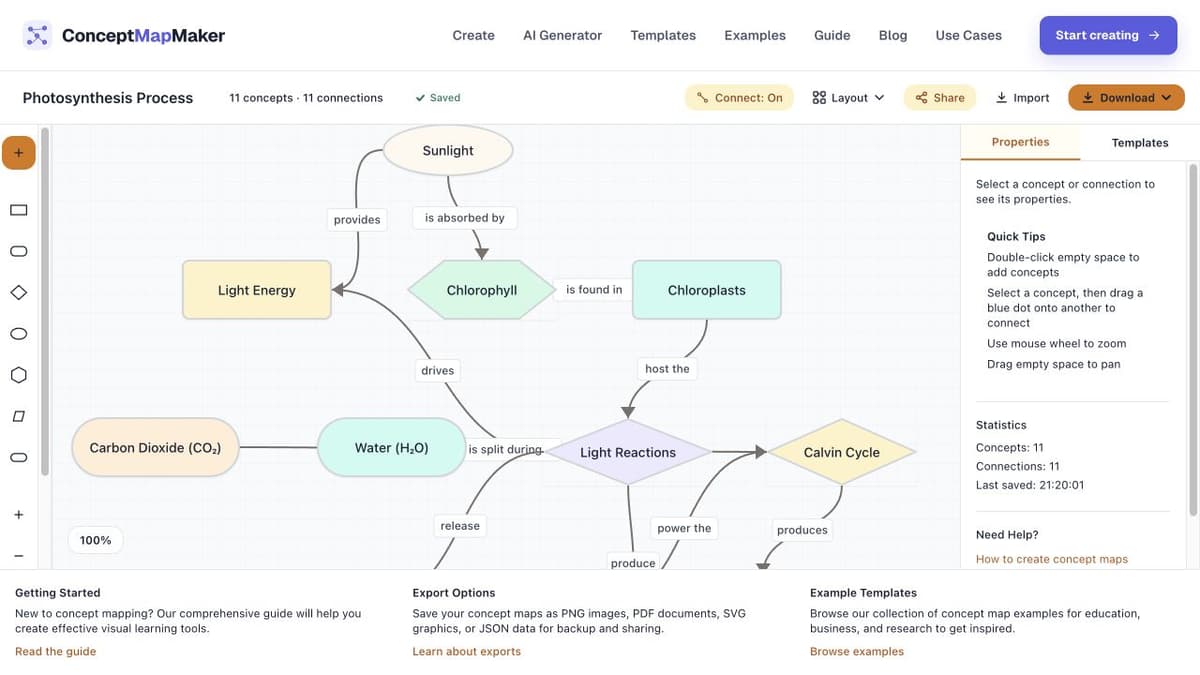Click the 100% zoom level indicator
The image size is (1200, 675).
point(96,540)
